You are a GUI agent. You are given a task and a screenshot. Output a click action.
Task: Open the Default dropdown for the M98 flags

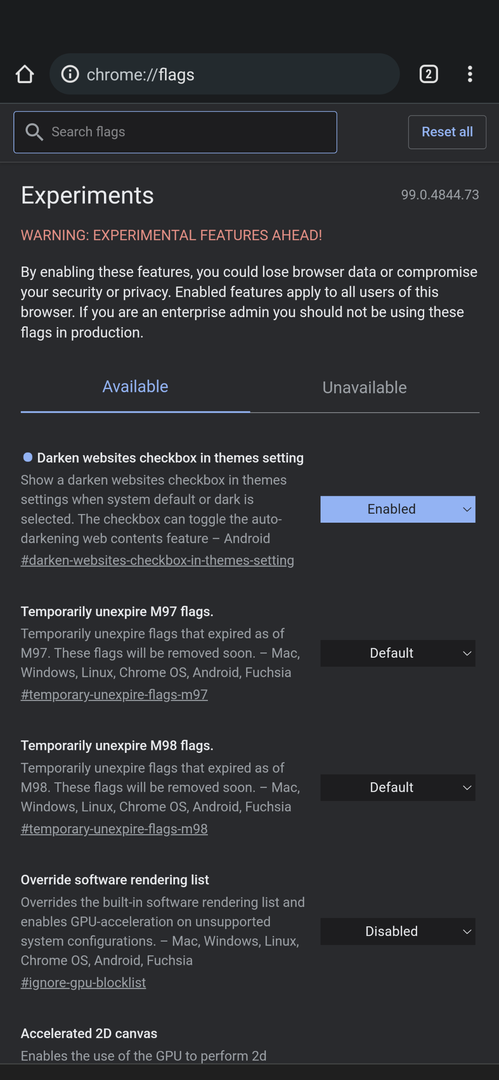point(398,787)
